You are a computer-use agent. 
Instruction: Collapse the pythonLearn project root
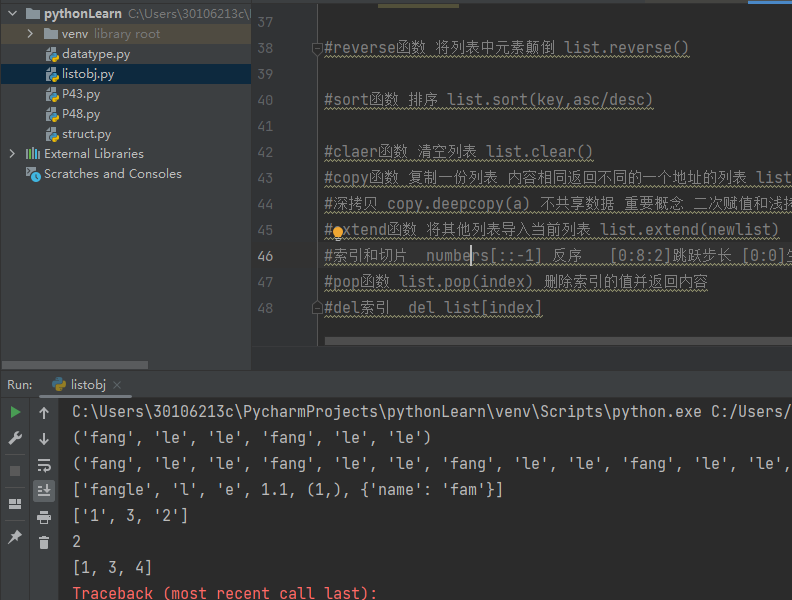tap(13, 13)
